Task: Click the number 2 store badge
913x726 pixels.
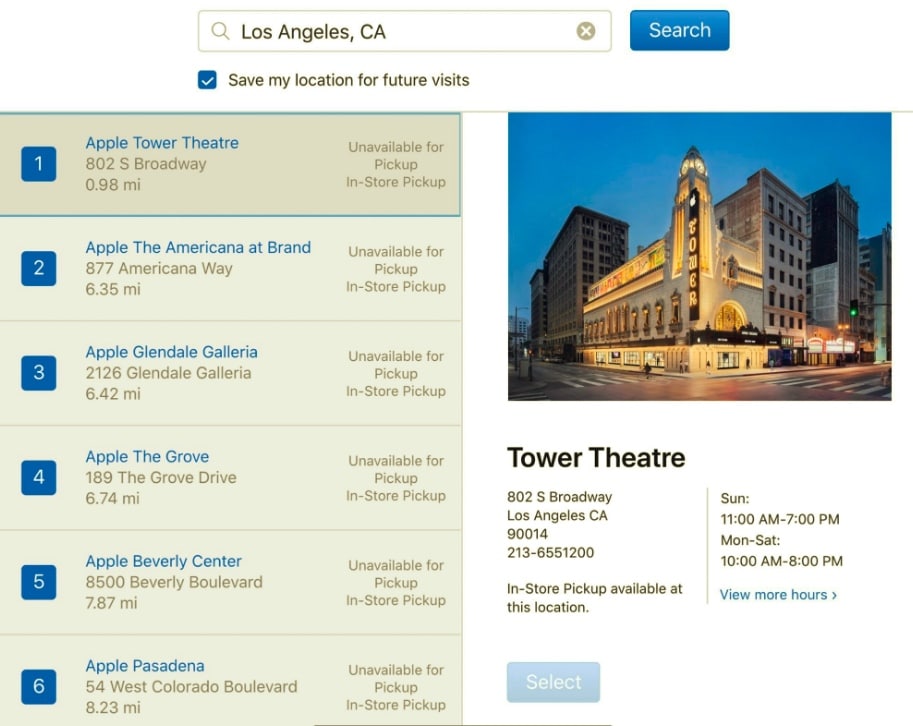Action: tap(39, 268)
